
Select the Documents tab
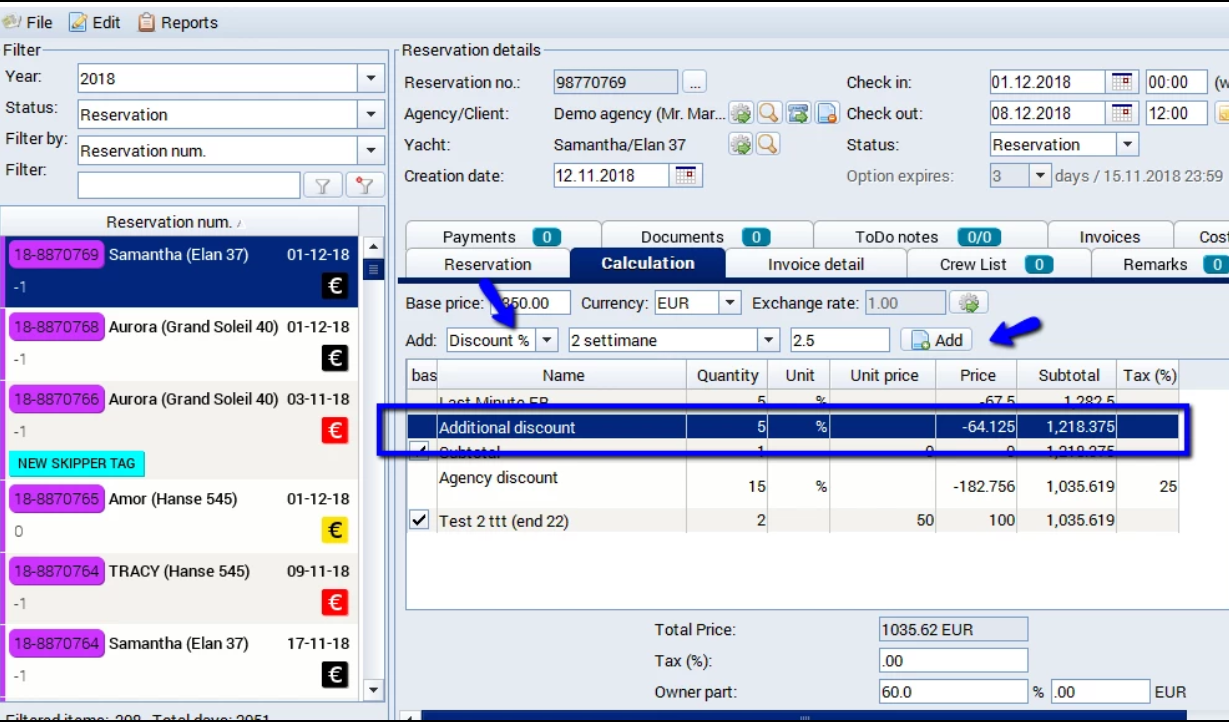(707, 237)
